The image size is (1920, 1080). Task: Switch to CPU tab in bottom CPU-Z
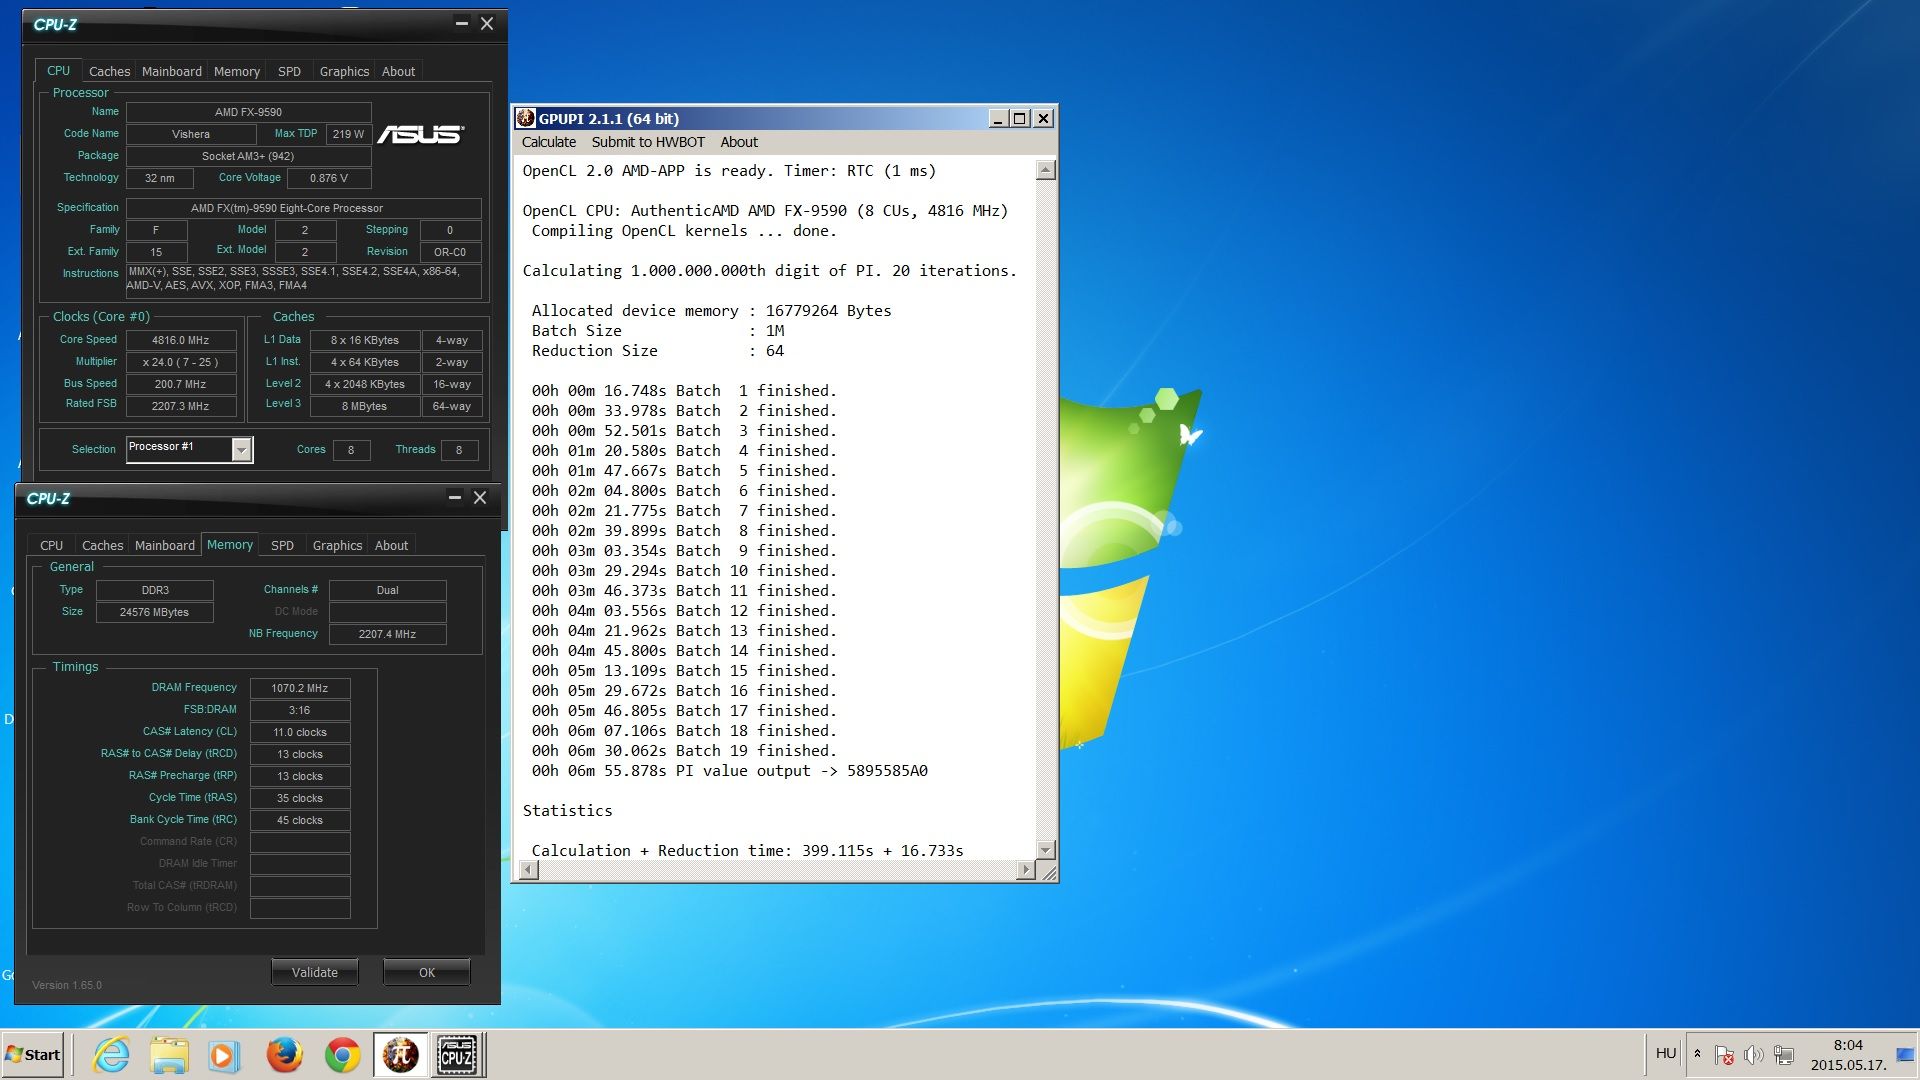coord(51,545)
